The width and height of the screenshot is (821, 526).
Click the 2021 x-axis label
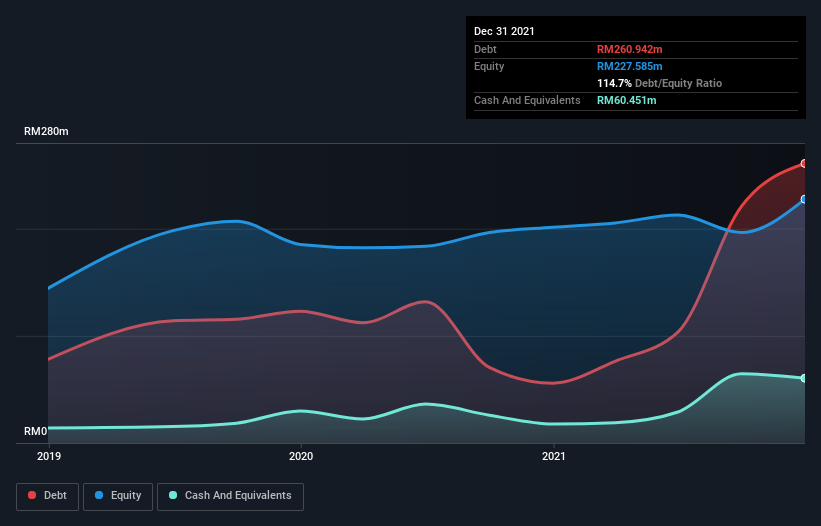pyautogui.click(x=553, y=456)
